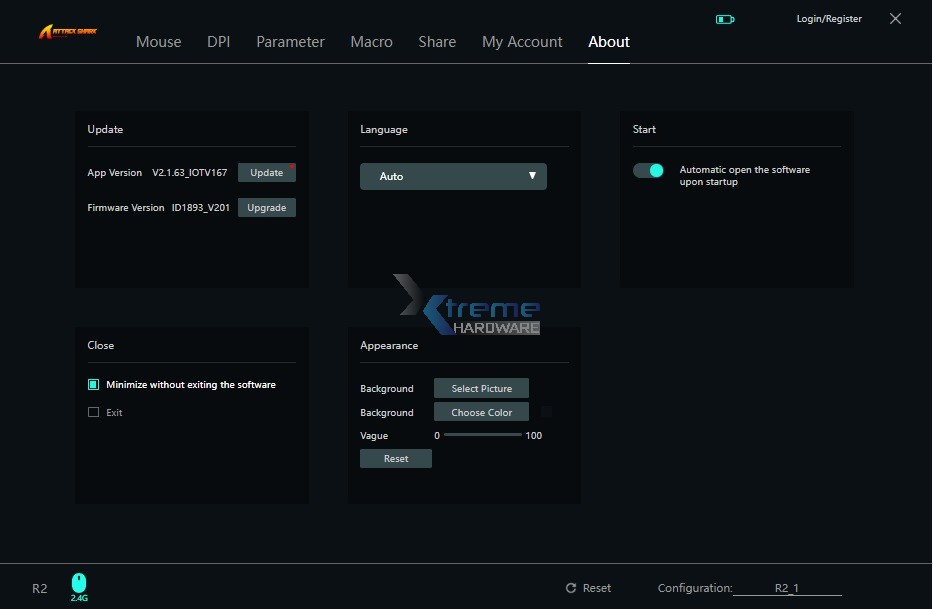Click Update next to App Version
Viewport: 933px width, 609px height.
tap(266, 172)
